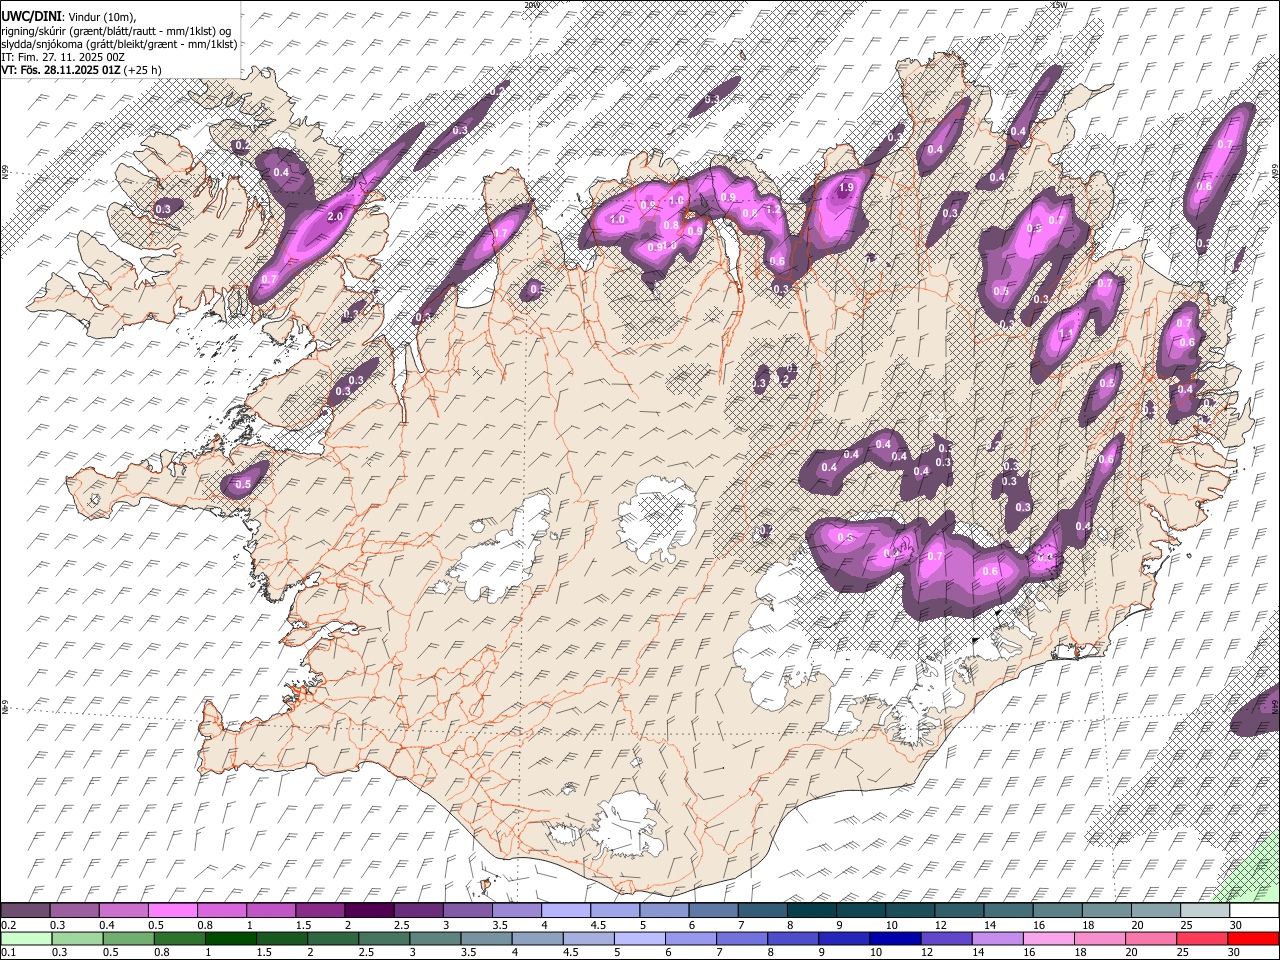Click the pale green 0.1–0.3 swatch in the lower legend row
This screenshot has height=960, width=1280.
click(26, 938)
